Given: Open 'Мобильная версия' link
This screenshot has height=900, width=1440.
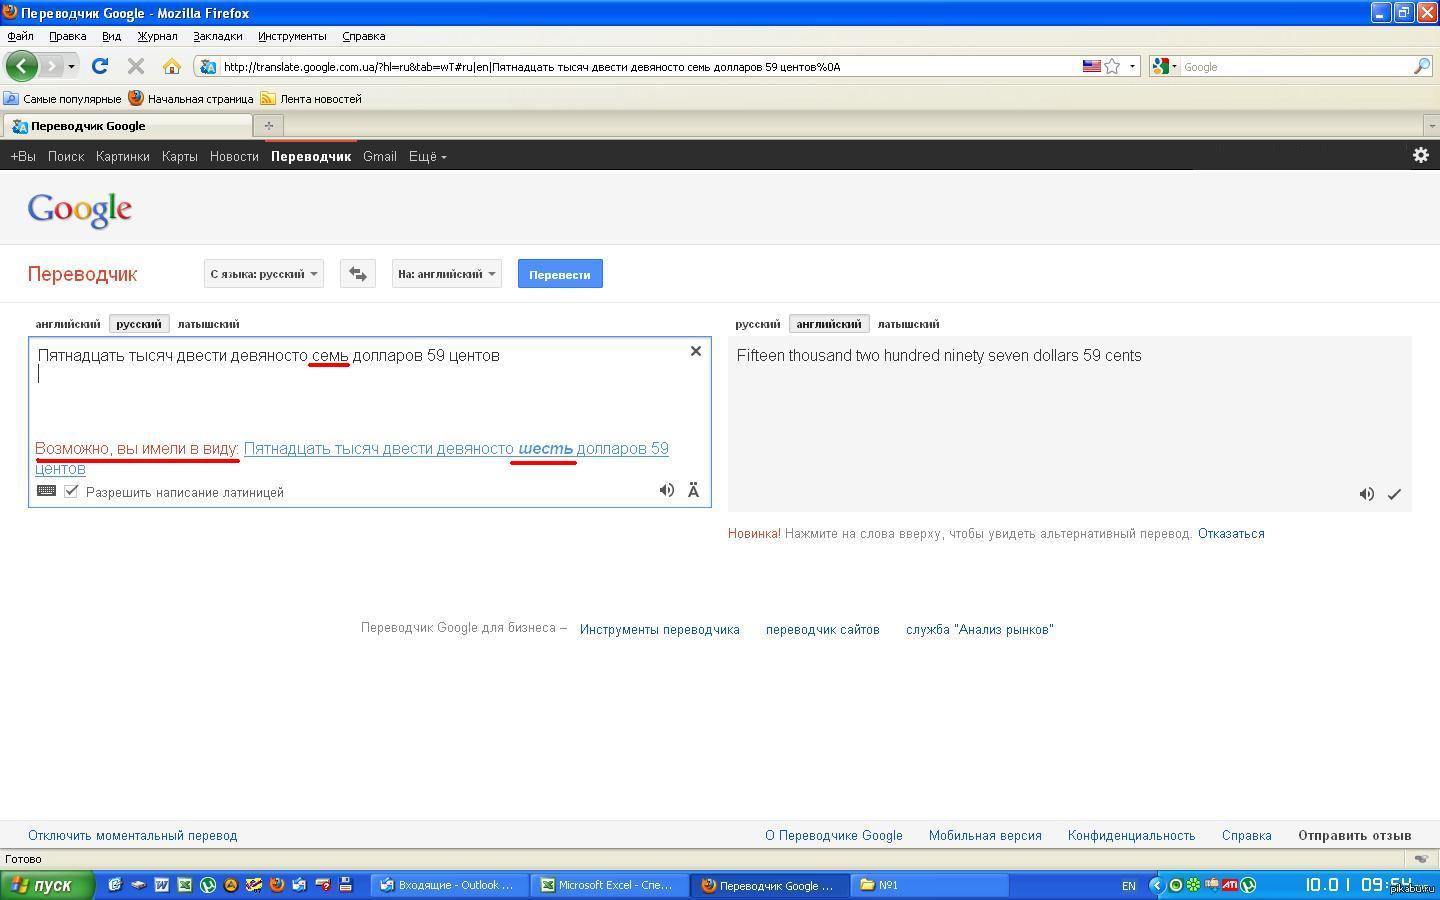Looking at the screenshot, I should [x=985, y=836].
